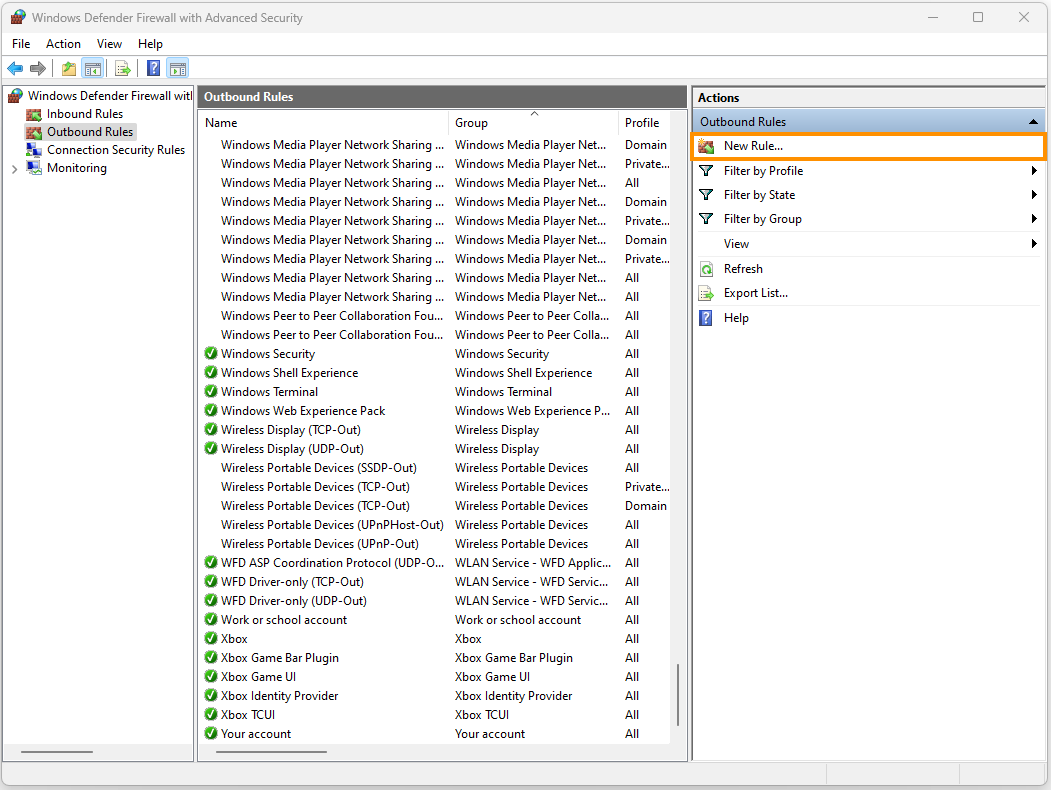Select the Xbox Game Bar Plugin rule
This screenshot has width=1051, height=790.
click(280, 657)
